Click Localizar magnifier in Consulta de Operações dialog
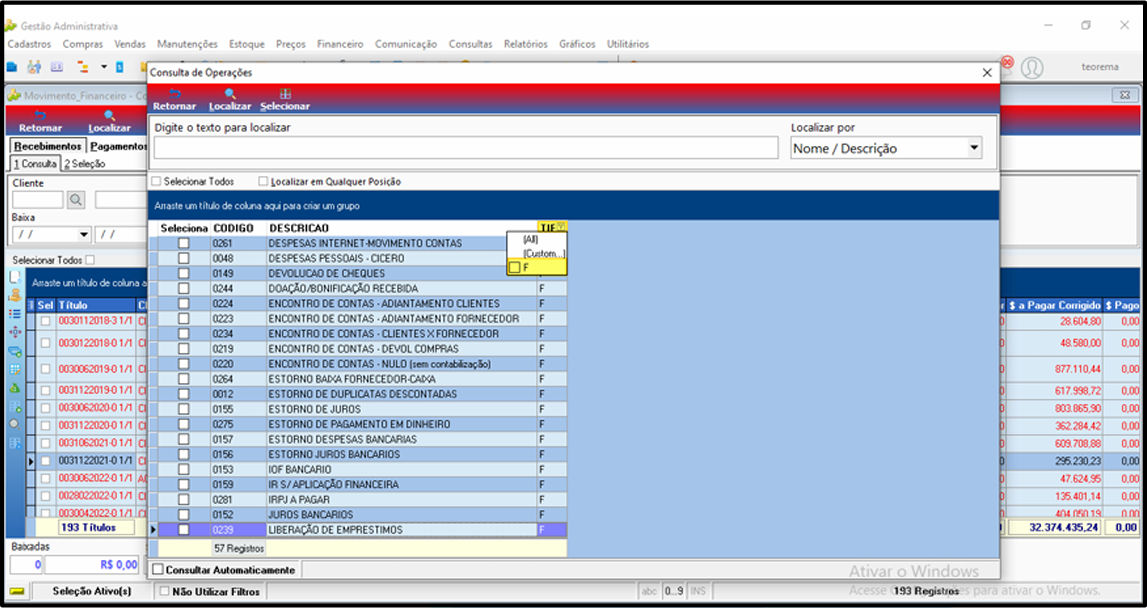This screenshot has height=608, width=1147. (x=230, y=94)
